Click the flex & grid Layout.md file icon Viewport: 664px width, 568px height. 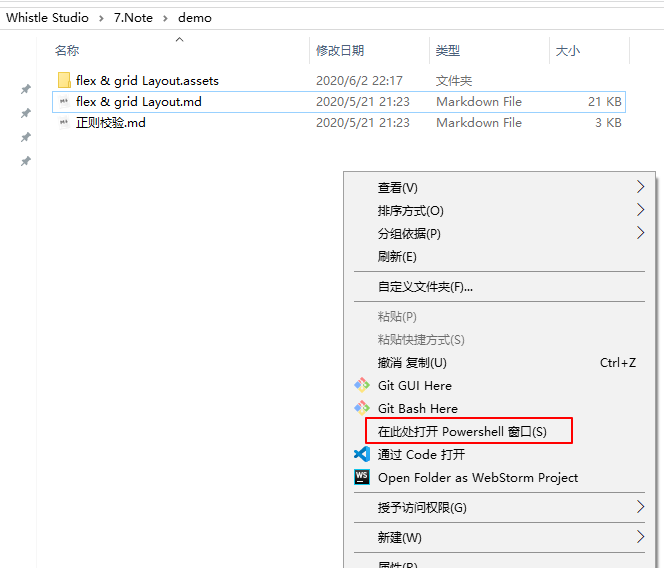point(64,101)
